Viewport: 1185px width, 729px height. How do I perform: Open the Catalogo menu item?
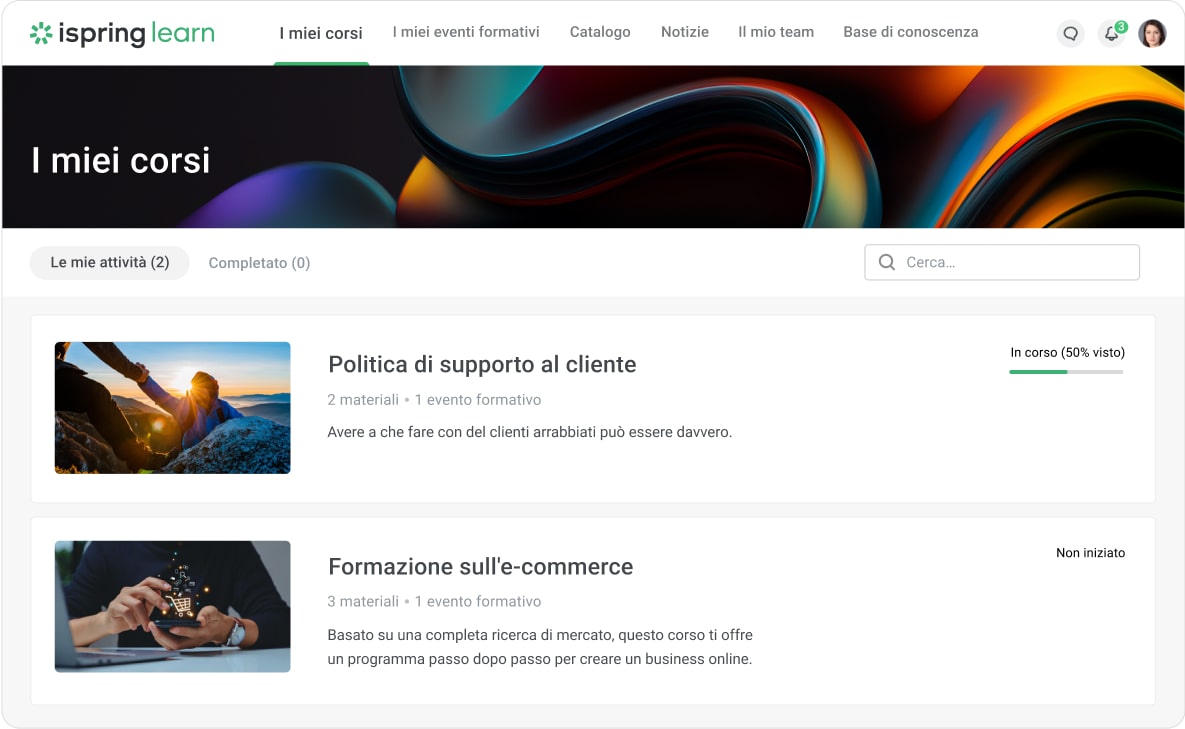pos(600,32)
